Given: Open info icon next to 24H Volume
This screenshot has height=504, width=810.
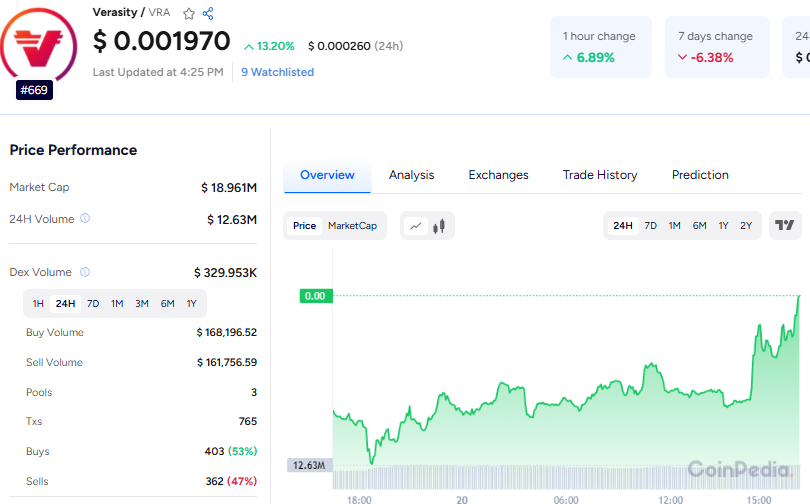Looking at the screenshot, I should (x=85, y=218).
